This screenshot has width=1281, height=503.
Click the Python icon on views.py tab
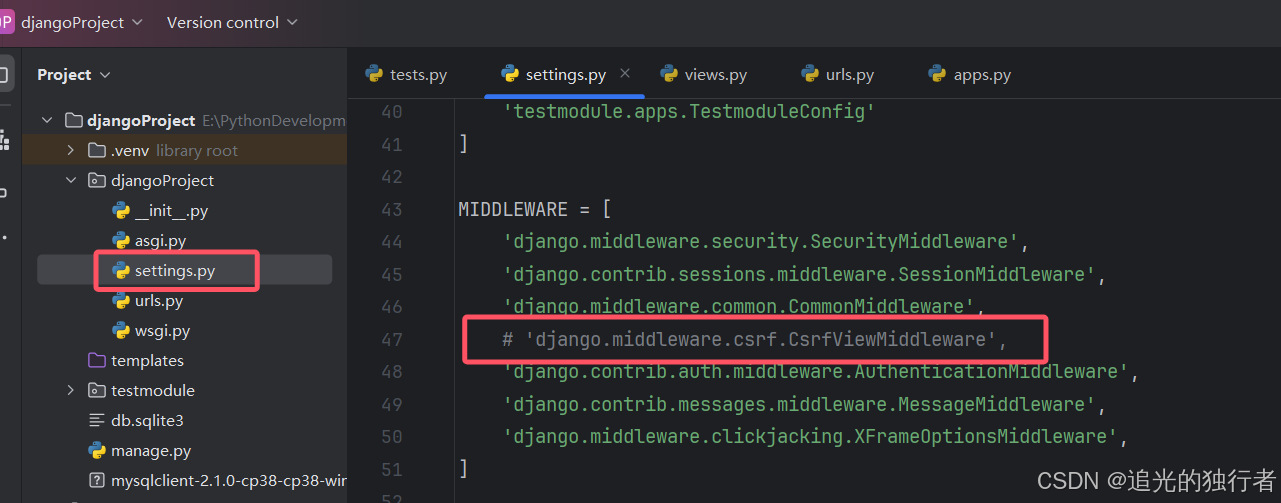point(670,74)
